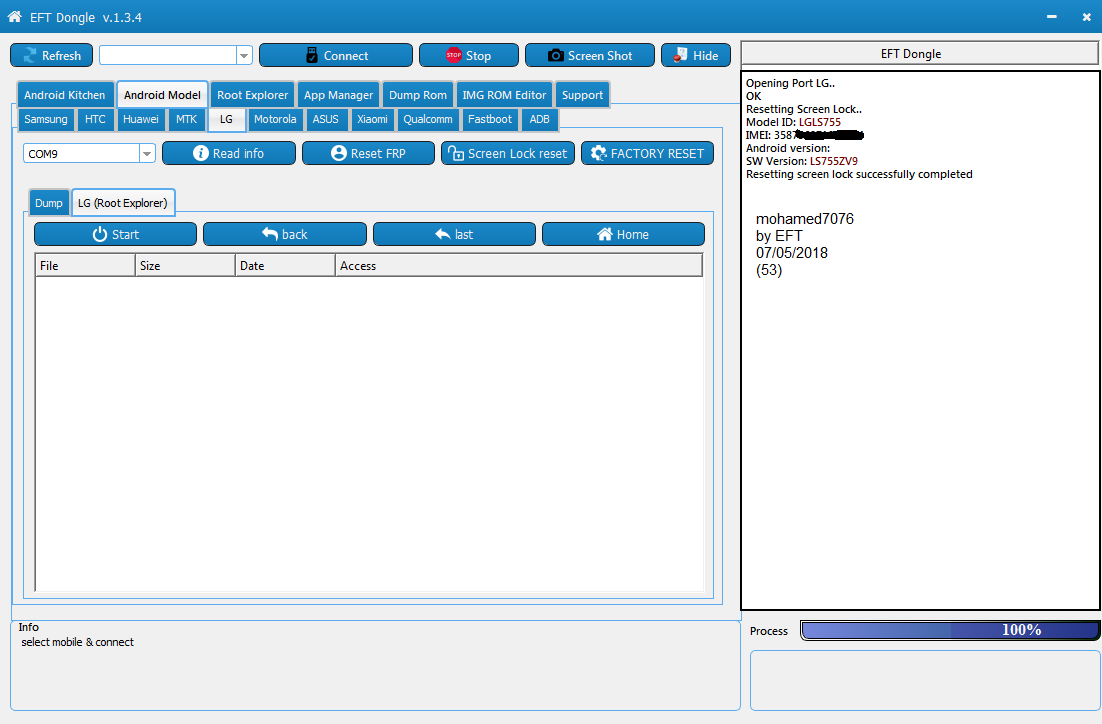
Task: Click the user icon on Reset FRP
Action: [339, 153]
